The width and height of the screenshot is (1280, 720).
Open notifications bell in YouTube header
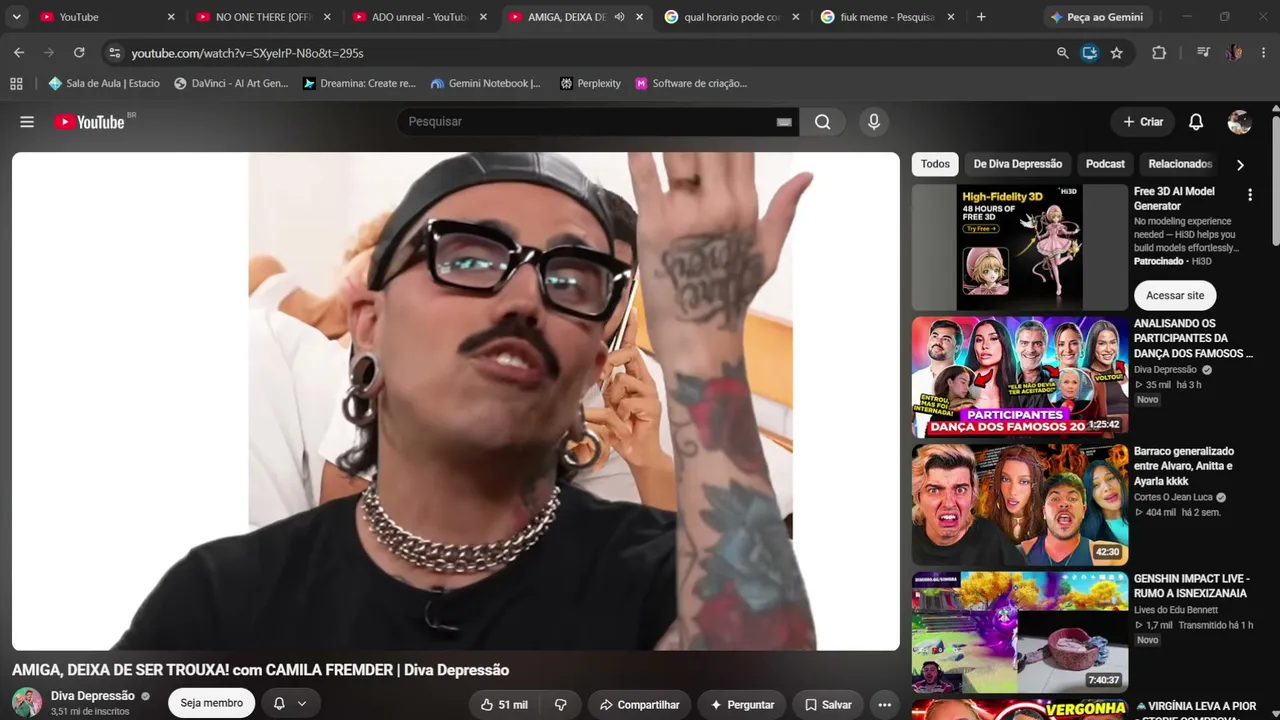tap(1196, 122)
